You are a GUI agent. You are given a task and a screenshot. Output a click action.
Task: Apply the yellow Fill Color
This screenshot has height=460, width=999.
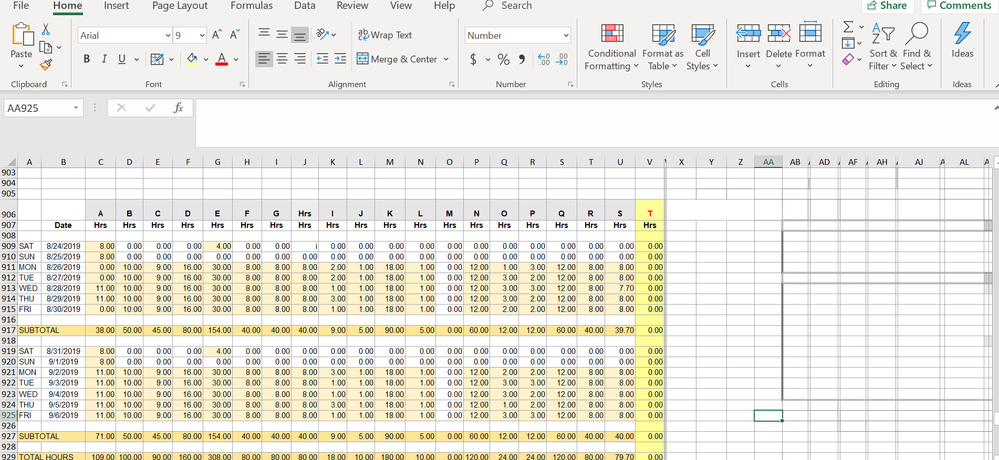click(x=192, y=59)
